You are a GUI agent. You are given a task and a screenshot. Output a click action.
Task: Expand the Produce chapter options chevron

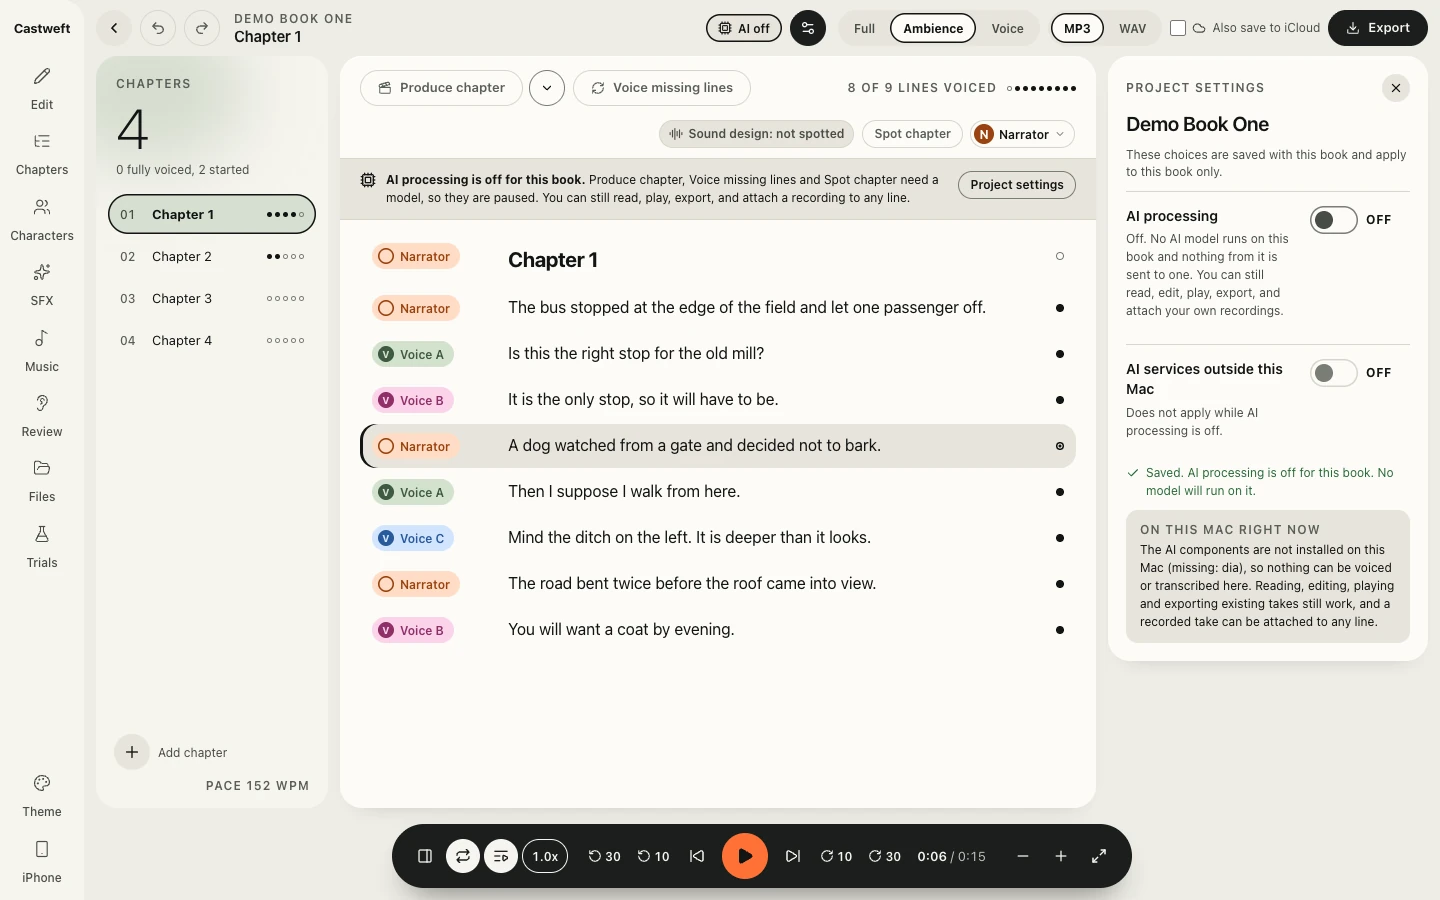tap(547, 88)
